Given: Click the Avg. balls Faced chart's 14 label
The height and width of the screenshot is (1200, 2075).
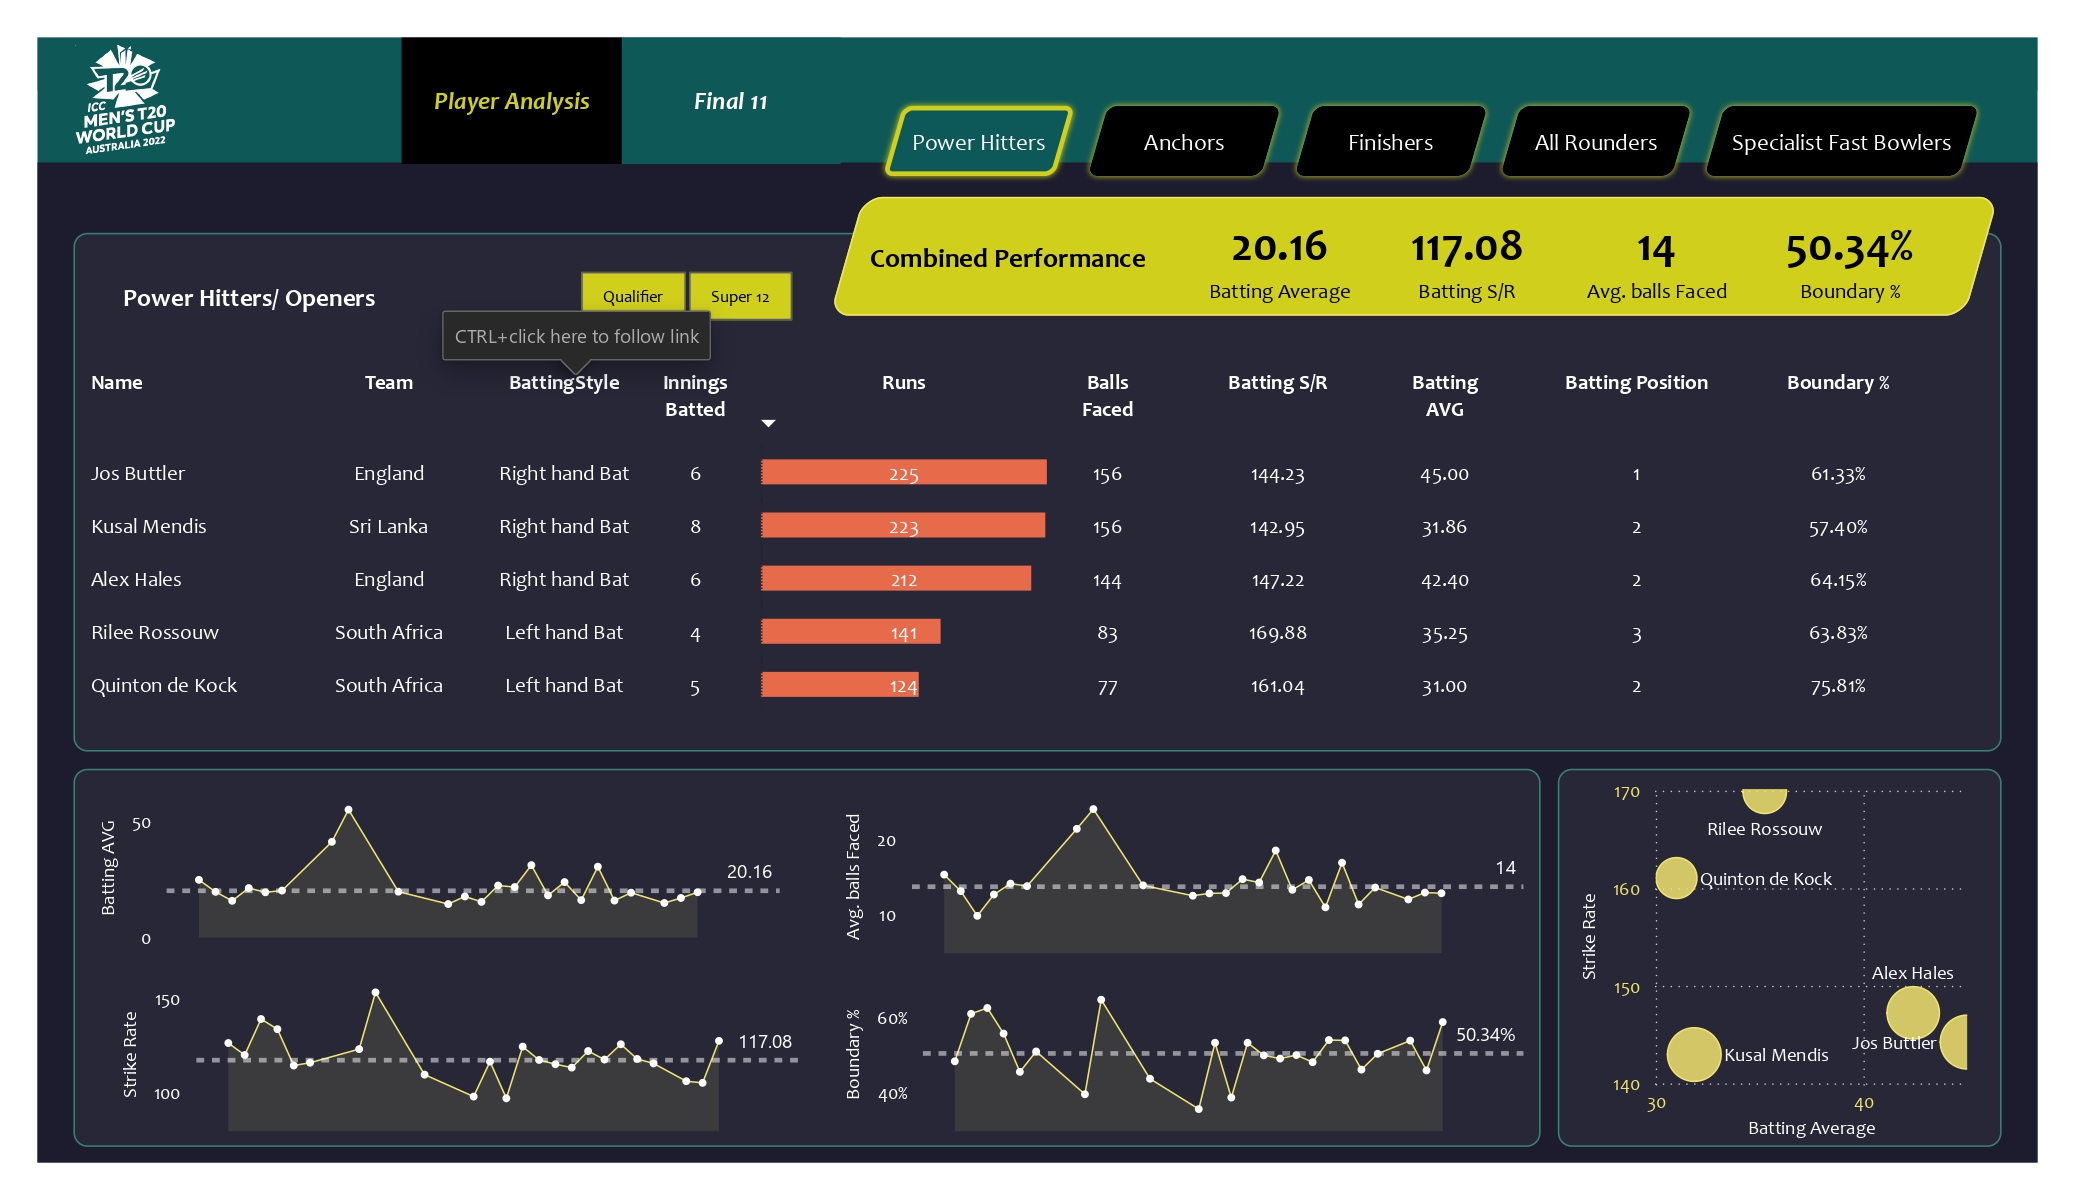Looking at the screenshot, I should pos(1505,867).
